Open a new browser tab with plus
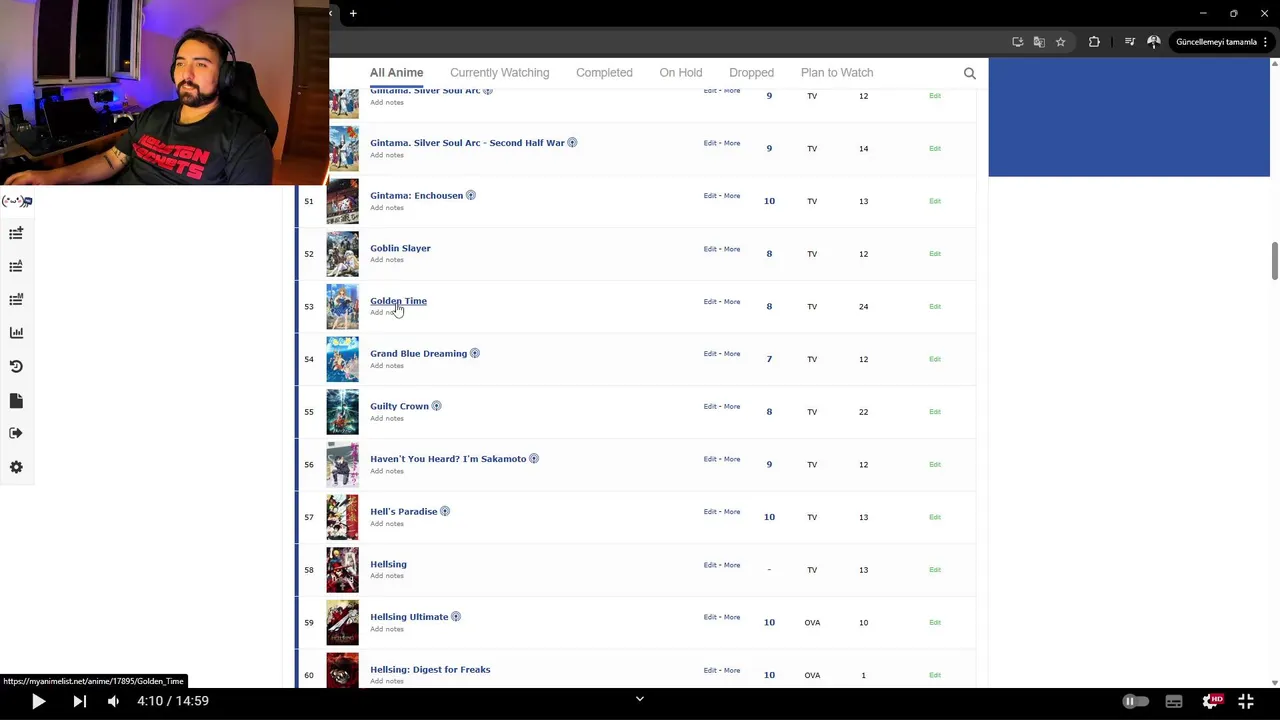Viewport: 1280px width, 720px height. coord(353,13)
